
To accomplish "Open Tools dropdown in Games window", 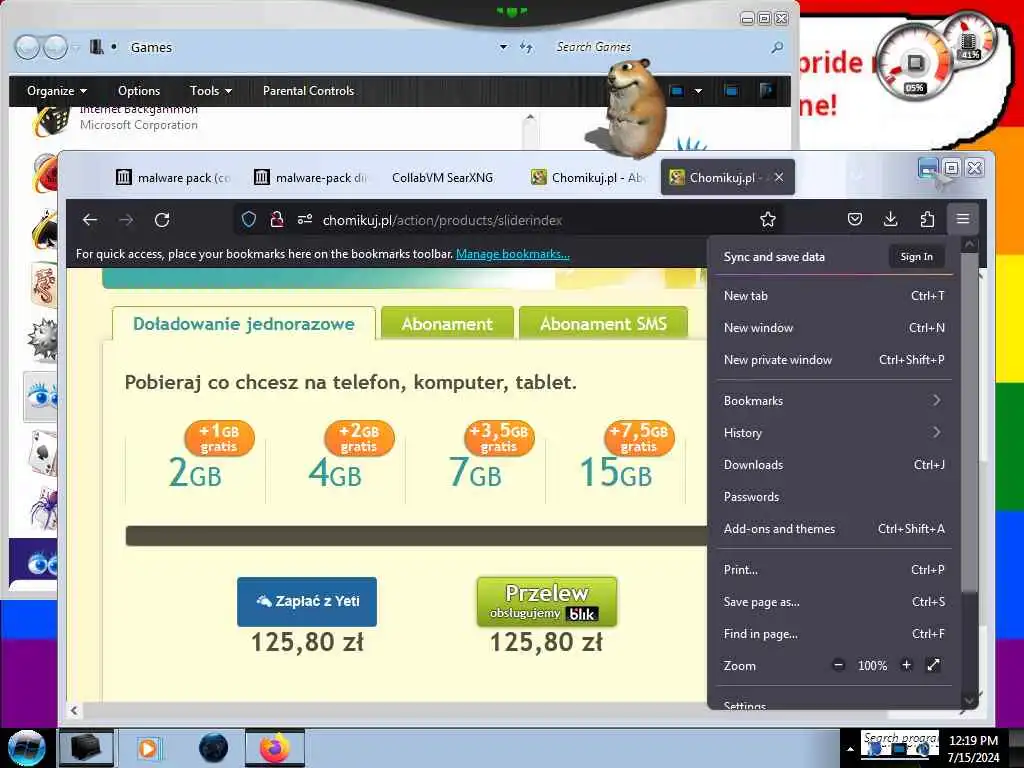I will (210, 91).
